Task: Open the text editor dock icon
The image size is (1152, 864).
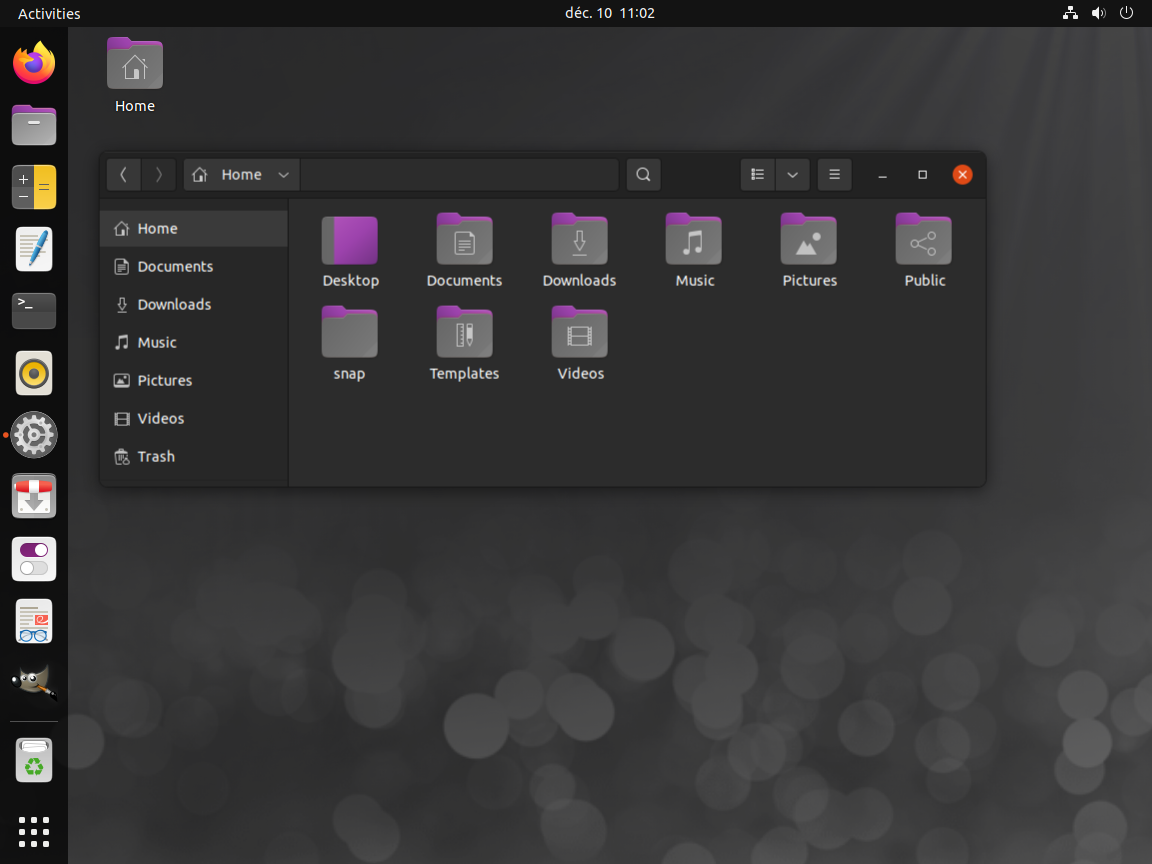Action: click(34, 249)
